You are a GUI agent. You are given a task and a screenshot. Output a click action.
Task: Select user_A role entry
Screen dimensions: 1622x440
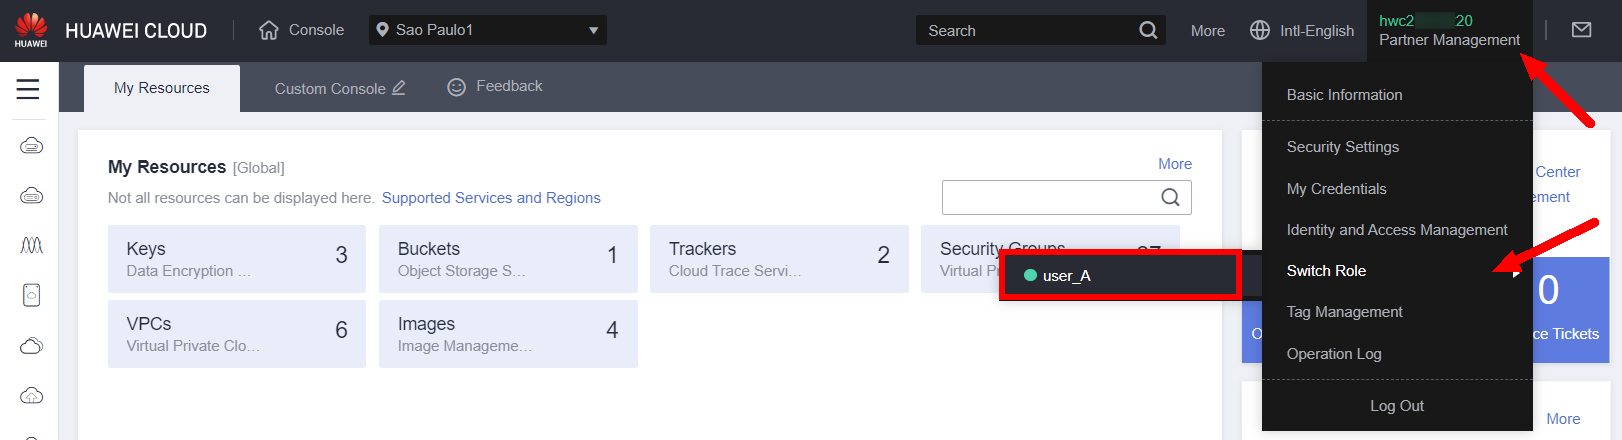point(1067,276)
